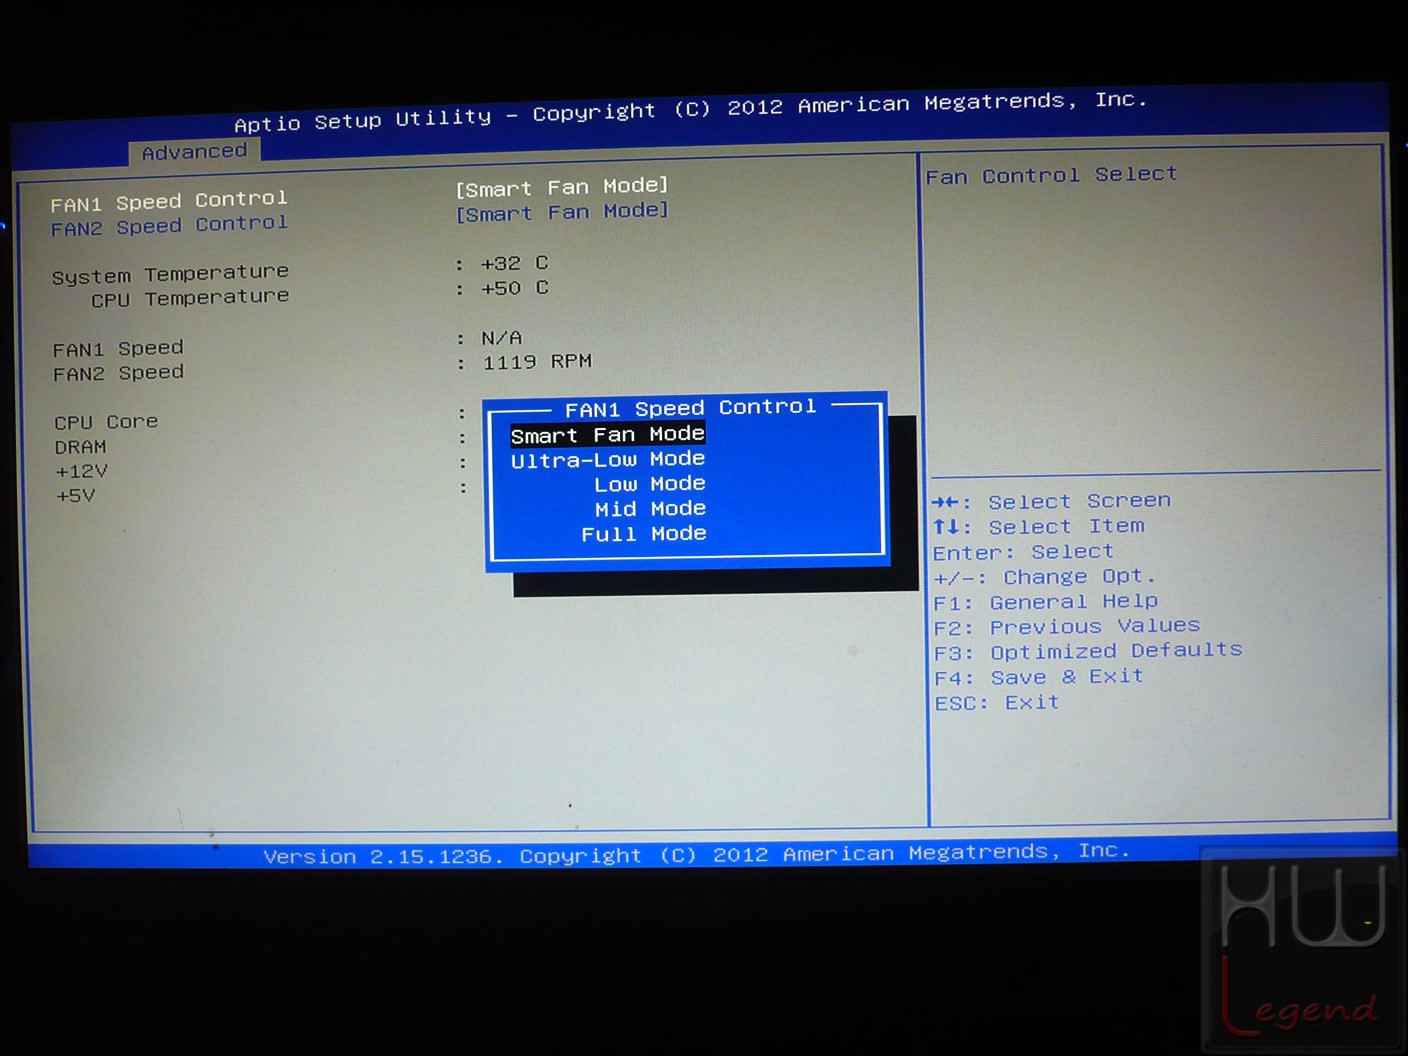Viewport: 1408px width, 1056px height.
Task: Click the N/A fan speed value
Action: click(501, 338)
